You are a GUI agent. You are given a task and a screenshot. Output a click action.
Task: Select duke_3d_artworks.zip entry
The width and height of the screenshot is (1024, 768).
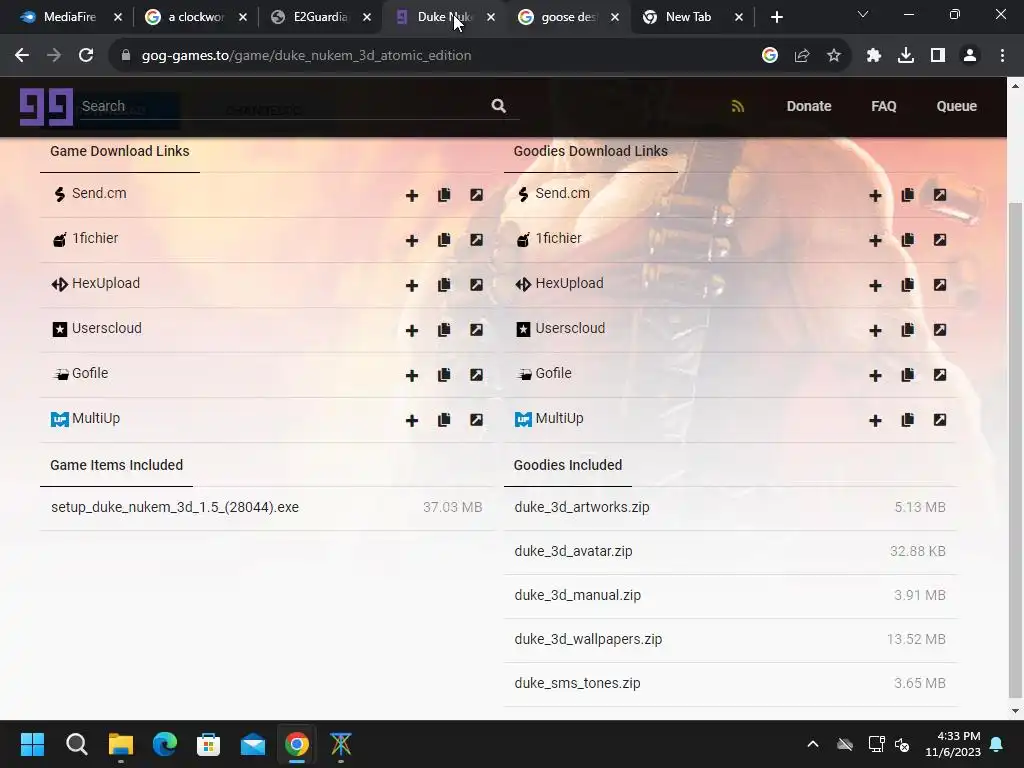click(x=730, y=507)
